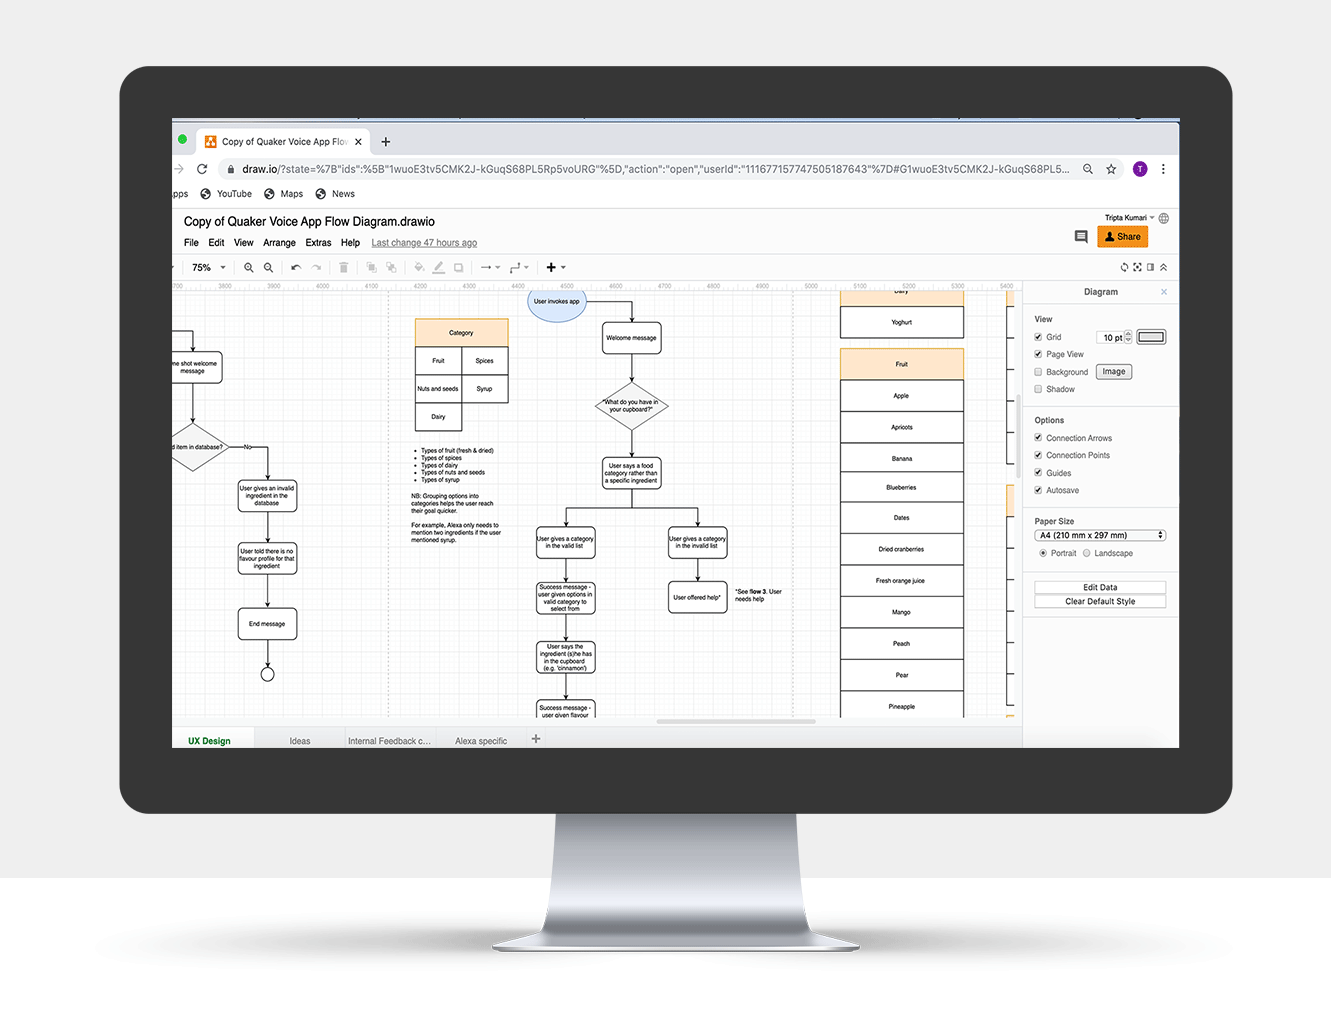1331x1031 pixels.
Task: Click the background Image button
Action: [1114, 372]
